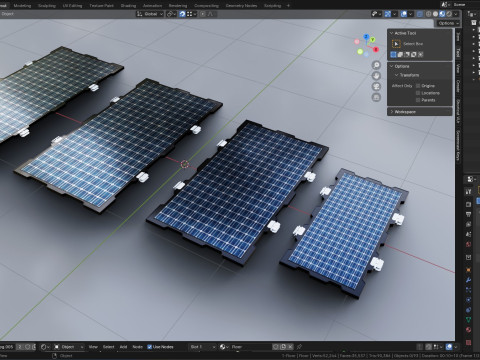Viewport: 480px width, 360px height.
Task: Select rendered viewport shading
Action: (449, 14)
